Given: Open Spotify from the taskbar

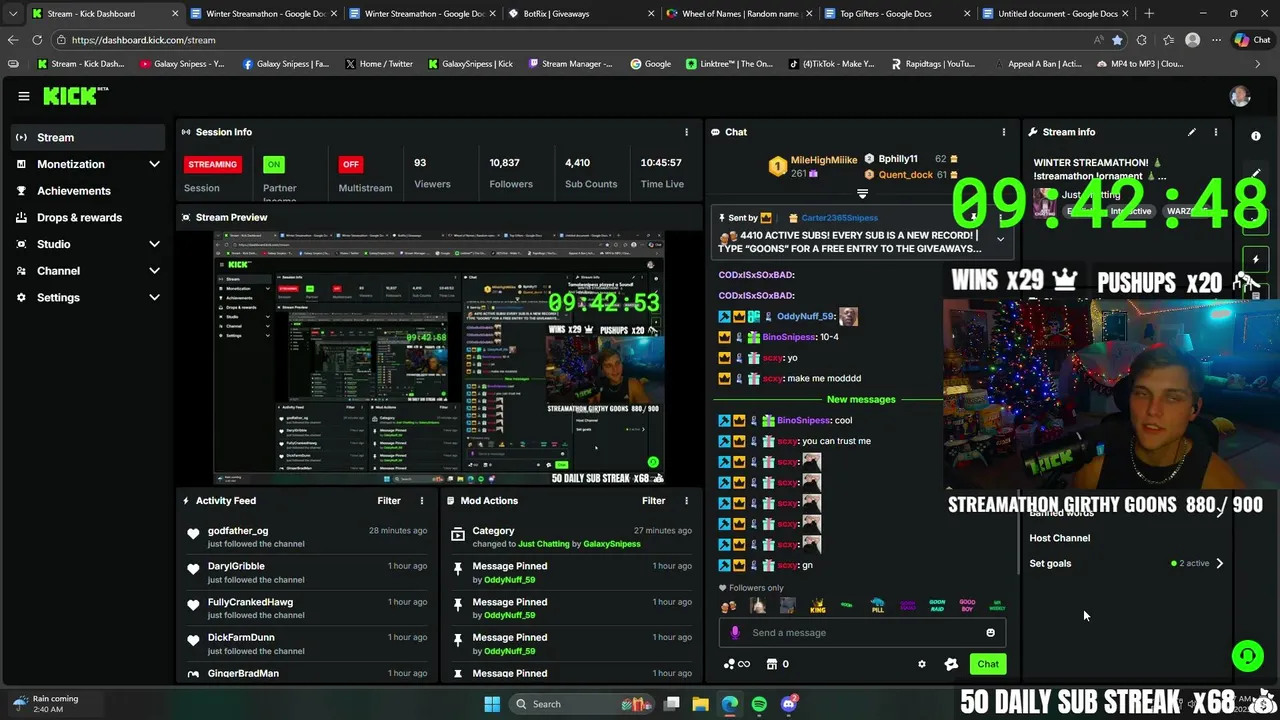Looking at the screenshot, I should (x=759, y=704).
